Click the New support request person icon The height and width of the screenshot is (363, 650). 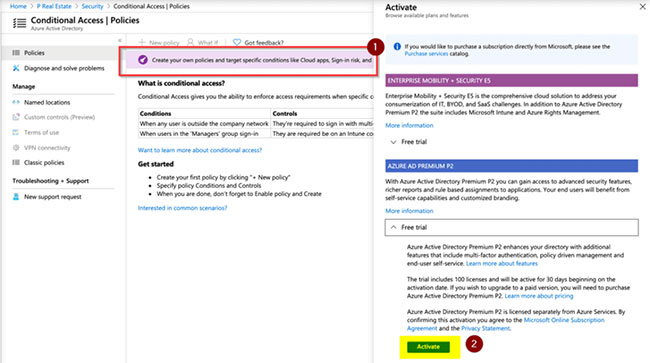[x=16, y=197]
